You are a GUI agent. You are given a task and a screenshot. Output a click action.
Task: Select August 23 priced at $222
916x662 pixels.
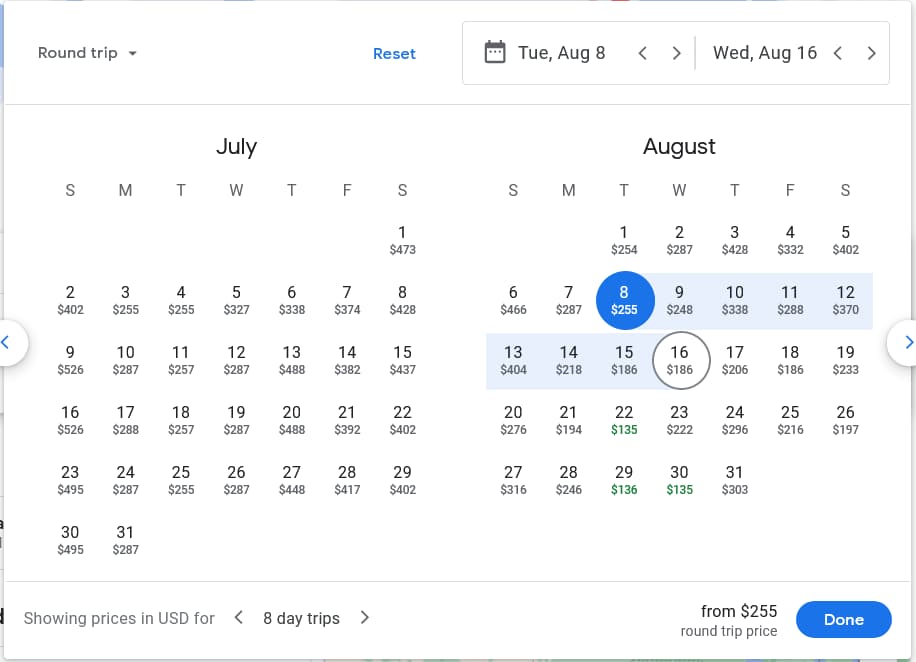click(x=679, y=420)
